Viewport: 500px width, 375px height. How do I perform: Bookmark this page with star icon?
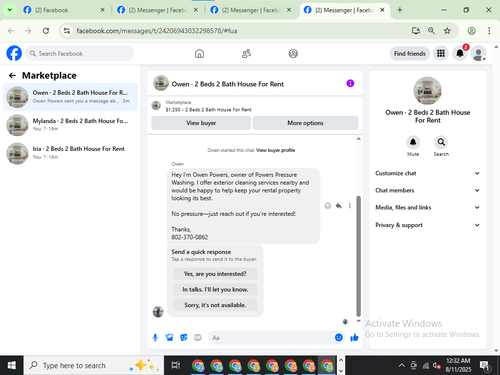click(x=447, y=31)
